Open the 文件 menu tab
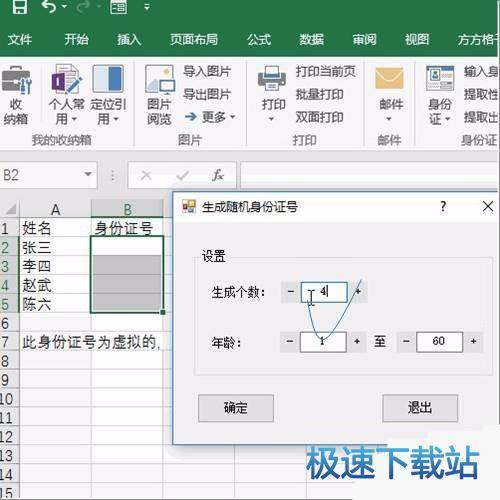Image resolution: width=500 pixels, height=500 pixels. [x=20, y=40]
